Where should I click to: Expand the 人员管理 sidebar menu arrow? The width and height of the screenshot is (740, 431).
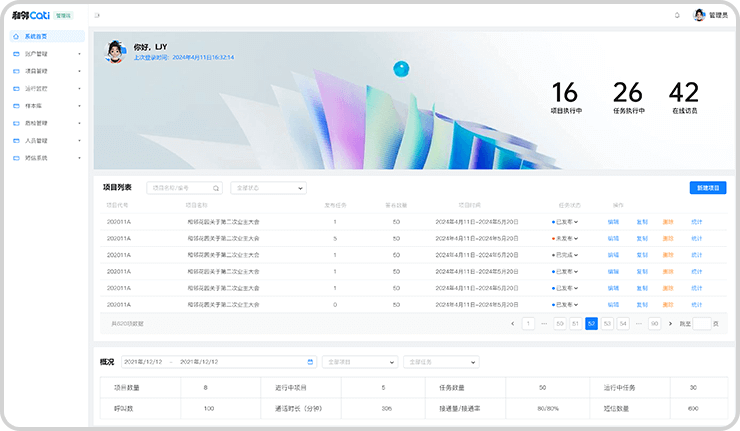click(79, 140)
